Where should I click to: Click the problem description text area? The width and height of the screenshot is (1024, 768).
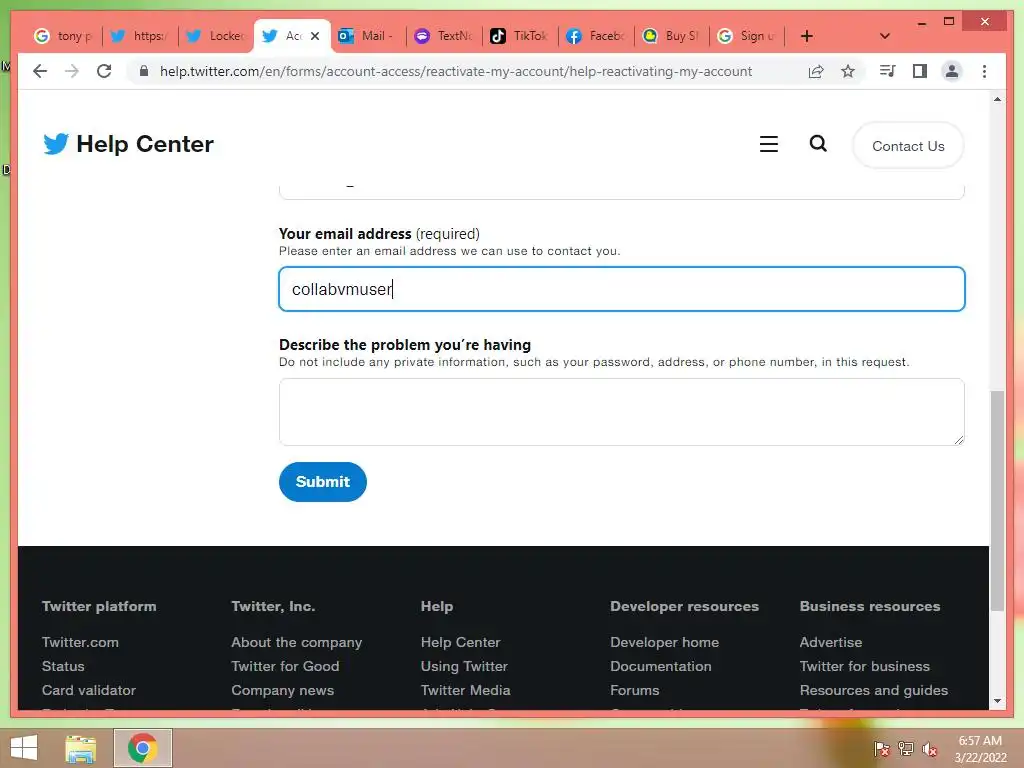pyautogui.click(x=622, y=412)
